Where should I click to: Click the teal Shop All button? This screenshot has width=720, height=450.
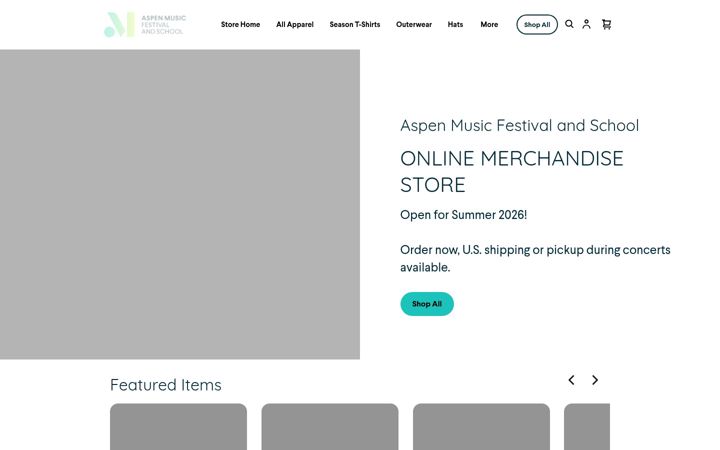click(x=427, y=304)
